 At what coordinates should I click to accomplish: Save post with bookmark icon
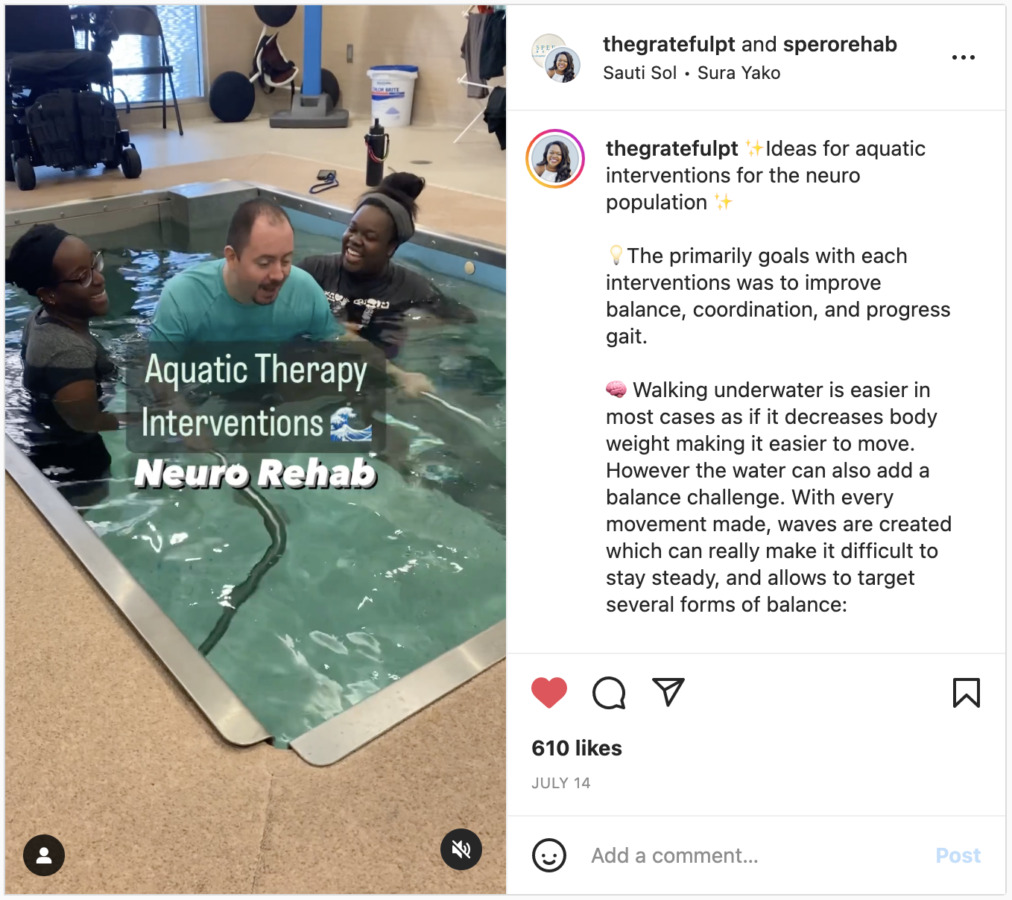point(966,693)
